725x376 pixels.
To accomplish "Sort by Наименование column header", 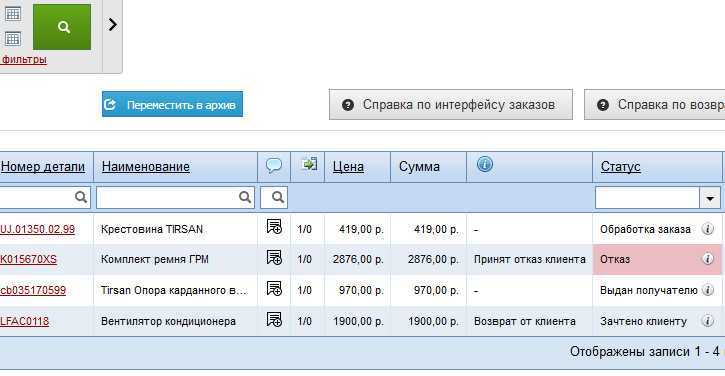I will tap(146, 166).
